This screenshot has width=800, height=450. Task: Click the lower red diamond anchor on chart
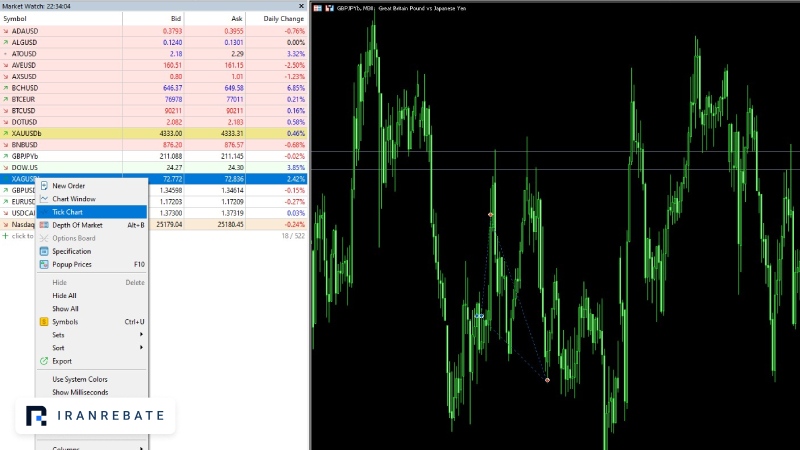point(547,380)
